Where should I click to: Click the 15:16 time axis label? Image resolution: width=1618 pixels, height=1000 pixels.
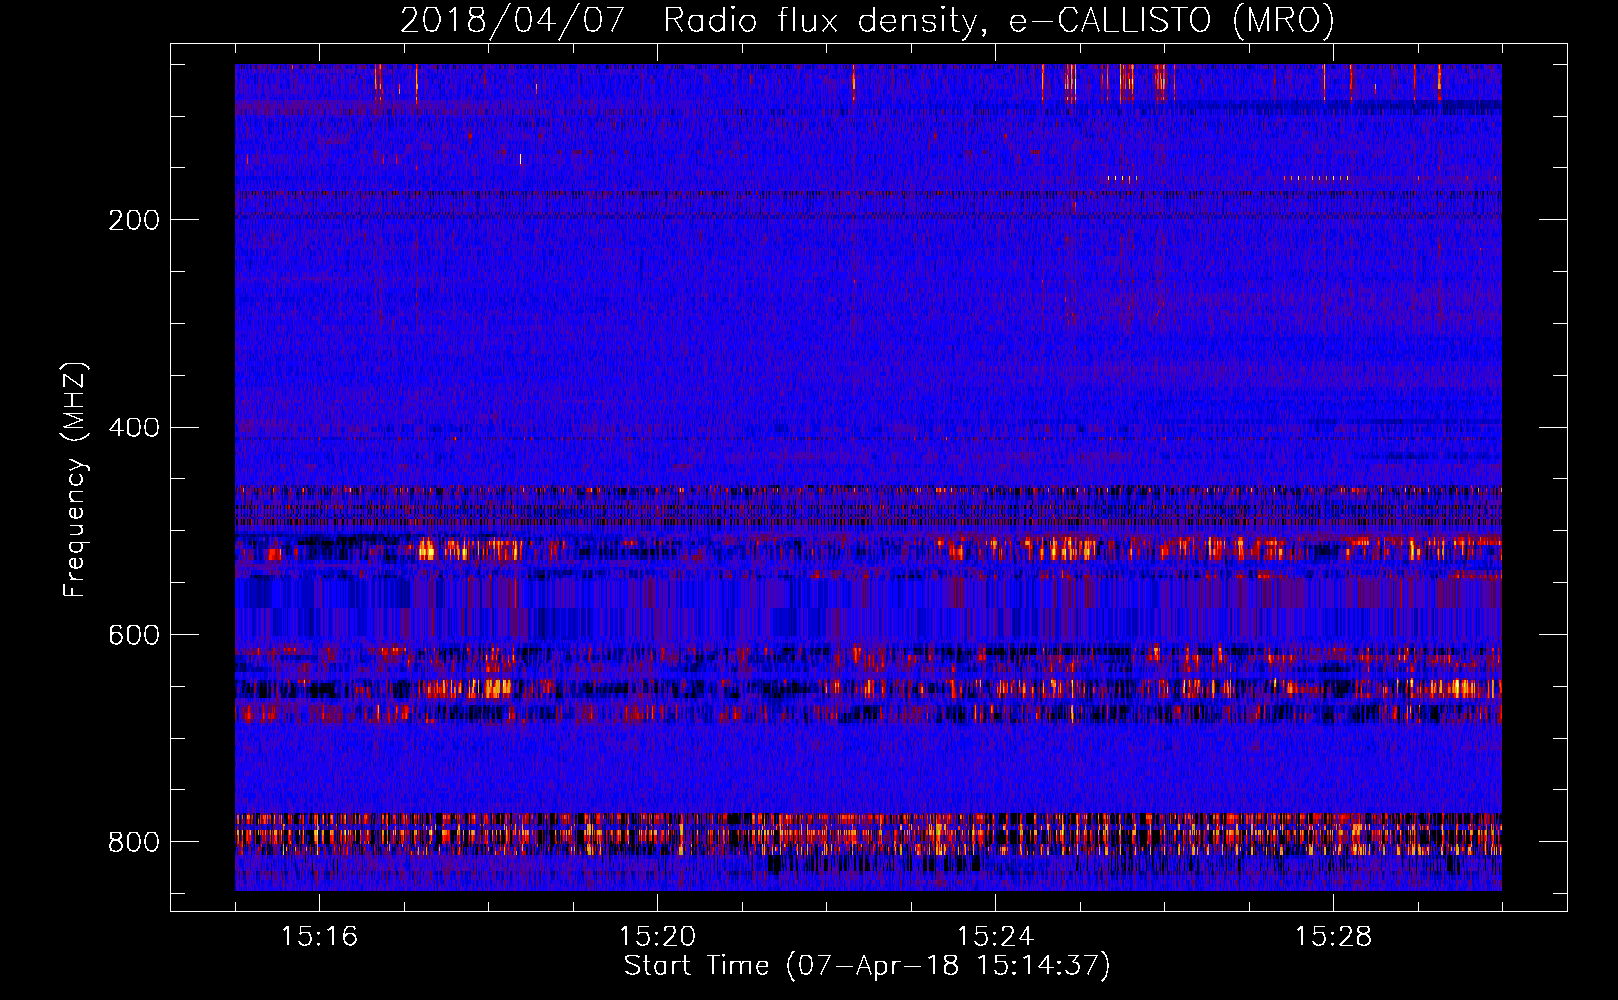319,936
